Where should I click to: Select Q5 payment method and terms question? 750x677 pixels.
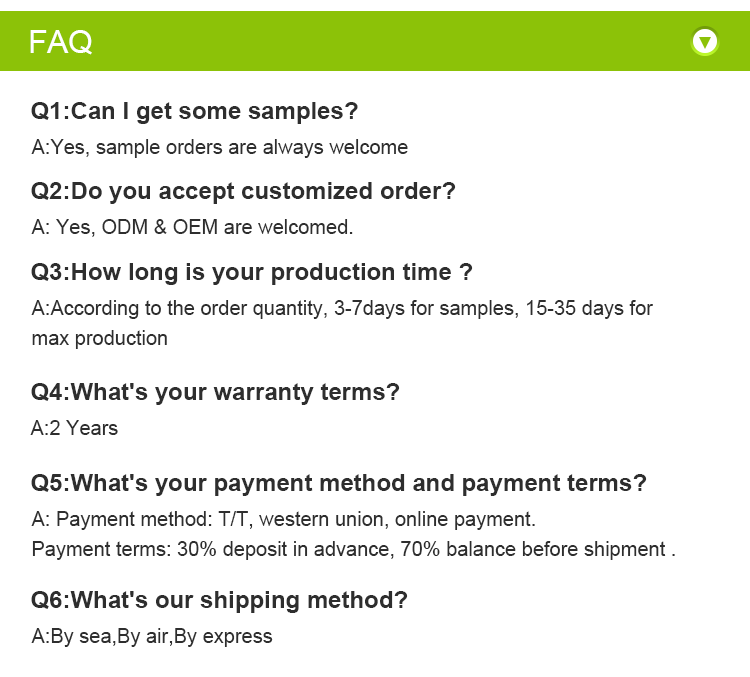coord(339,484)
